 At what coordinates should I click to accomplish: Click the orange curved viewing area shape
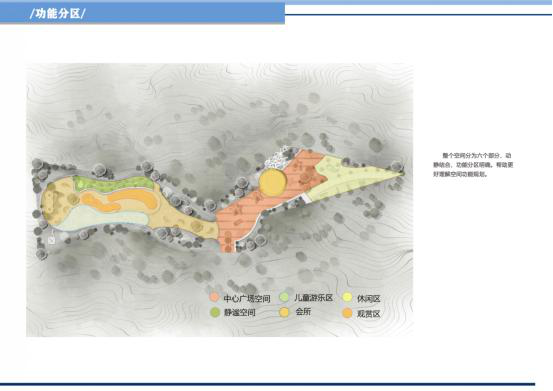pyautogui.click(x=120, y=200)
